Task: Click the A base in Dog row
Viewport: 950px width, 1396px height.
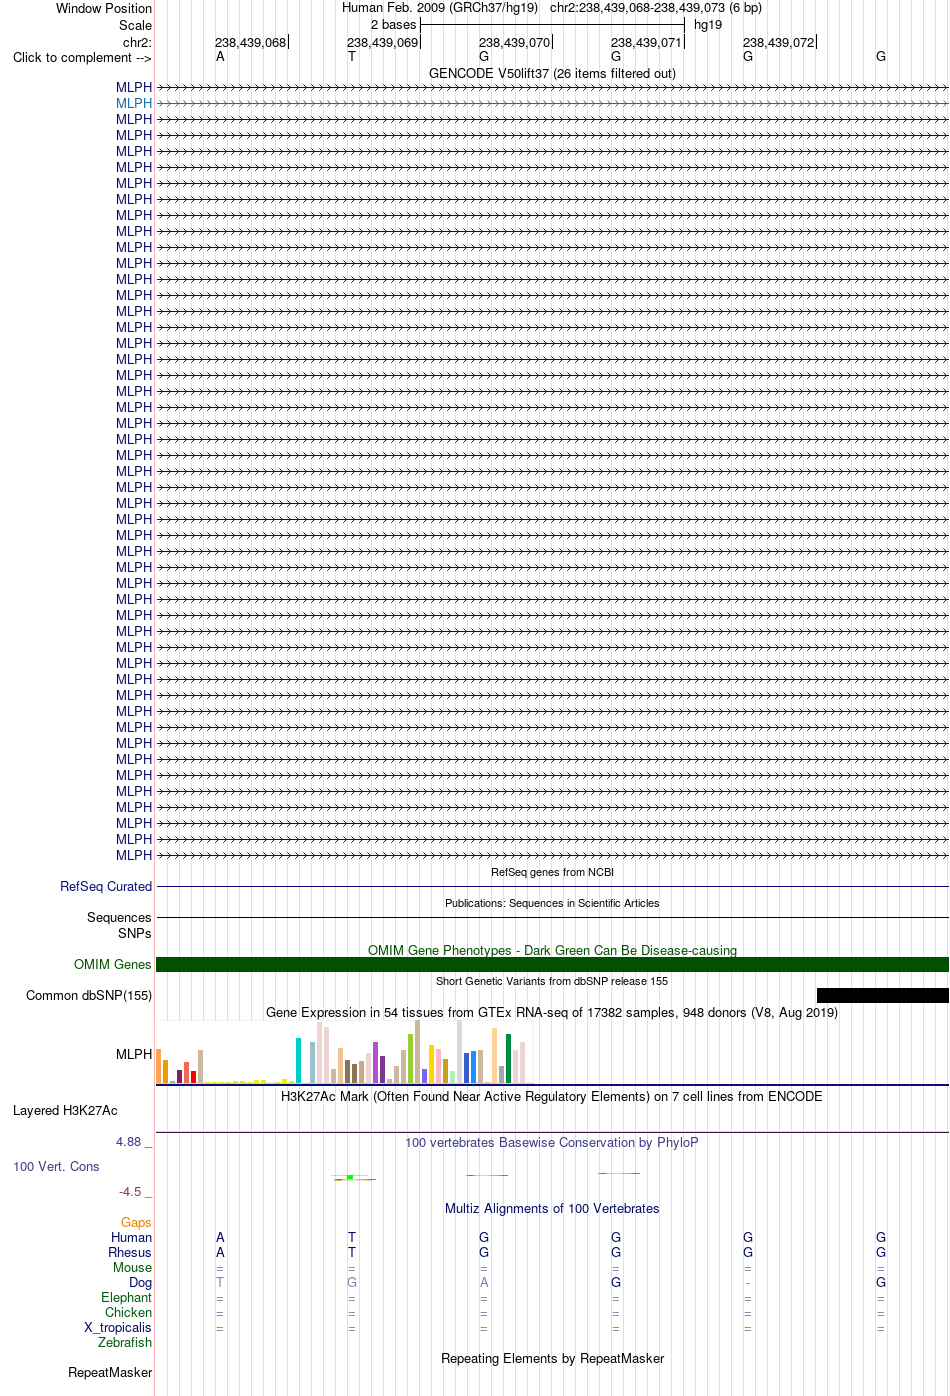Action: (484, 1282)
